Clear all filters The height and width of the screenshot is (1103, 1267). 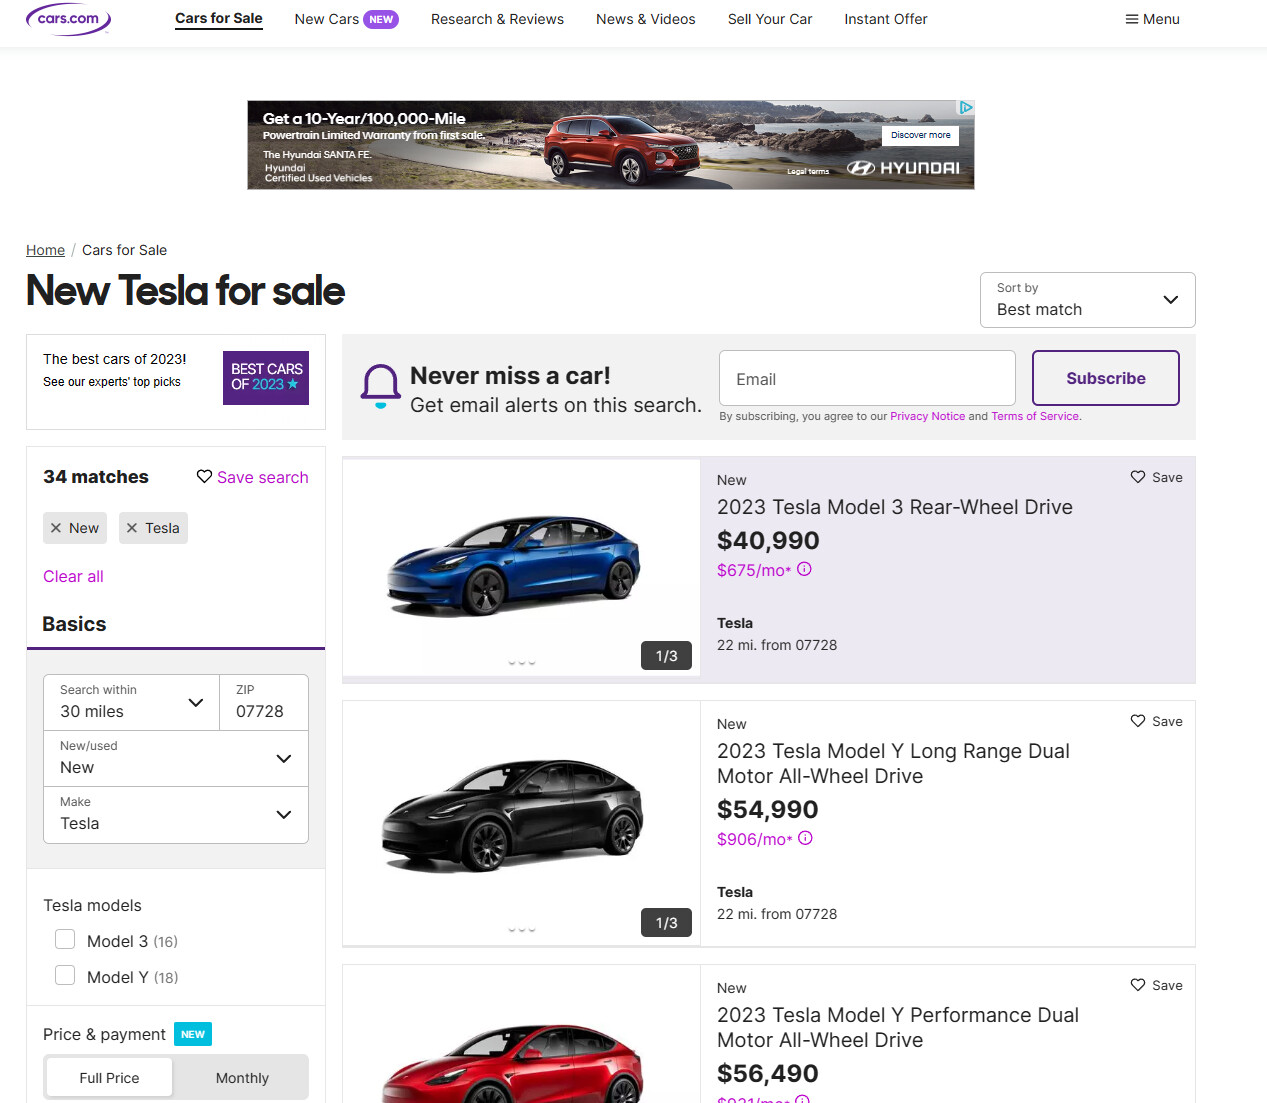tap(73, 576)
